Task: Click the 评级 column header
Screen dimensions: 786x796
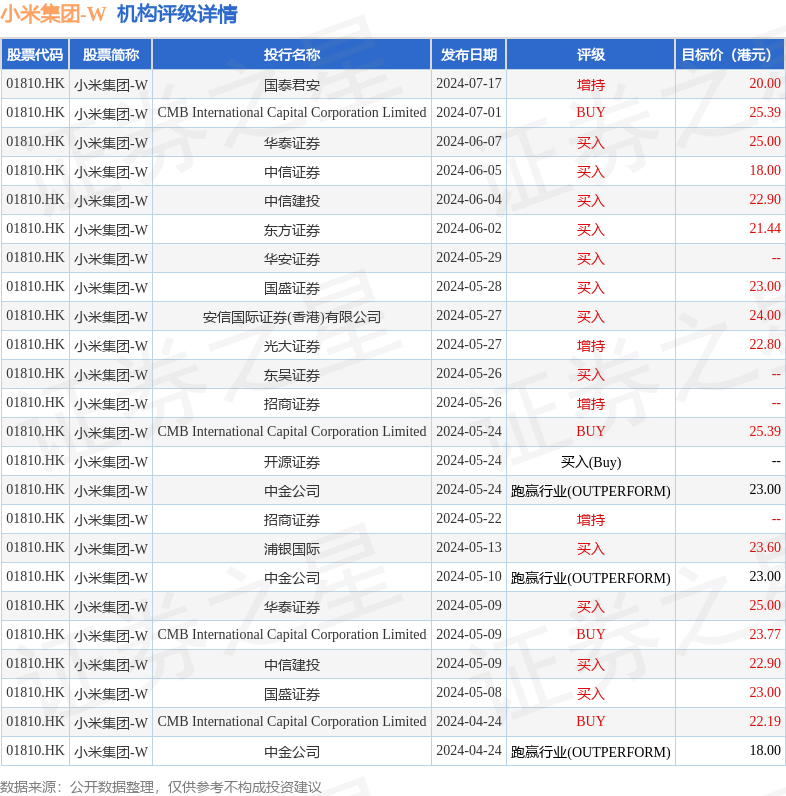Action: click(591, 54)
